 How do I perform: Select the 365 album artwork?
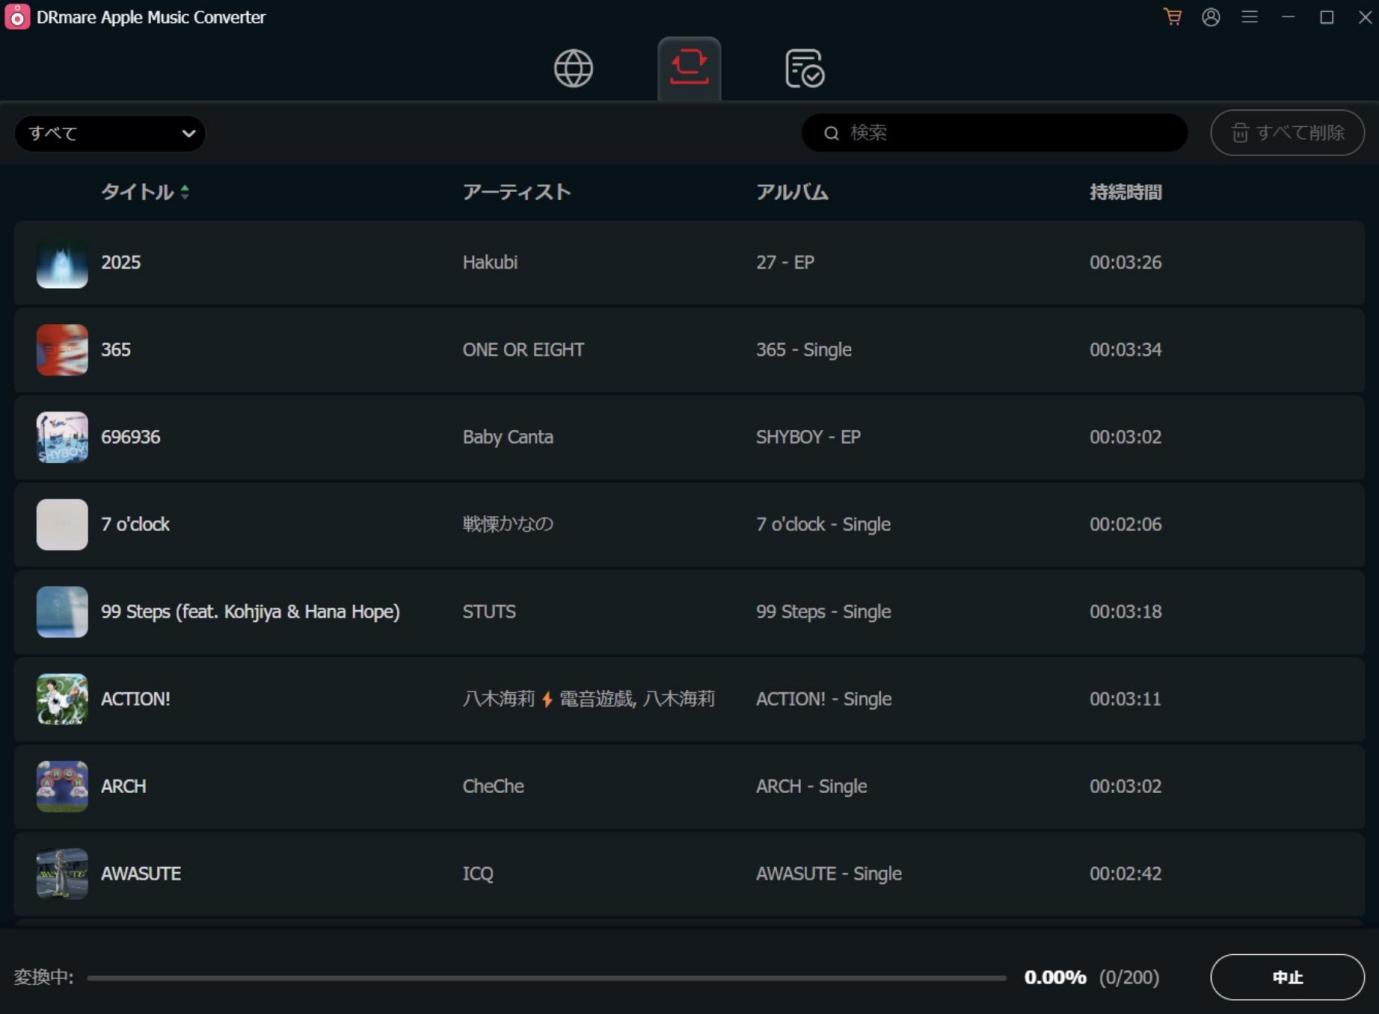(x=62, y=350)
